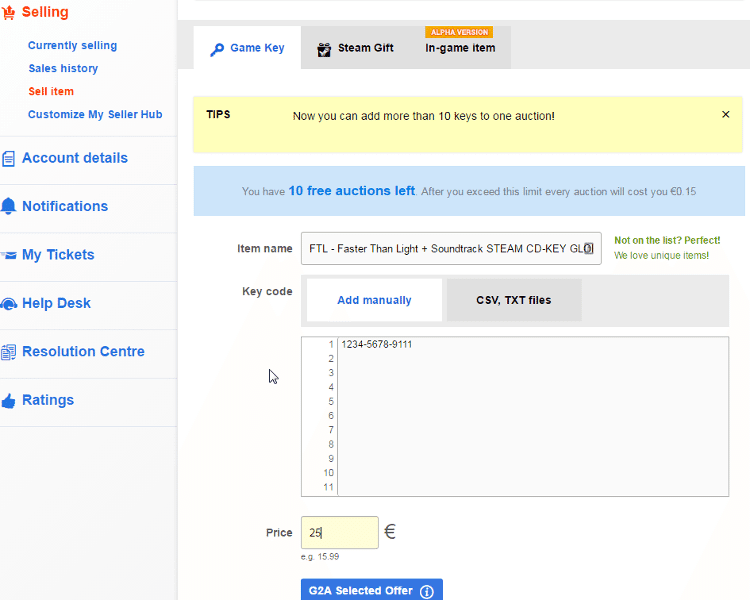750x600 pixels.
Task: Click icon at end of Item name field
Action: 588,248
